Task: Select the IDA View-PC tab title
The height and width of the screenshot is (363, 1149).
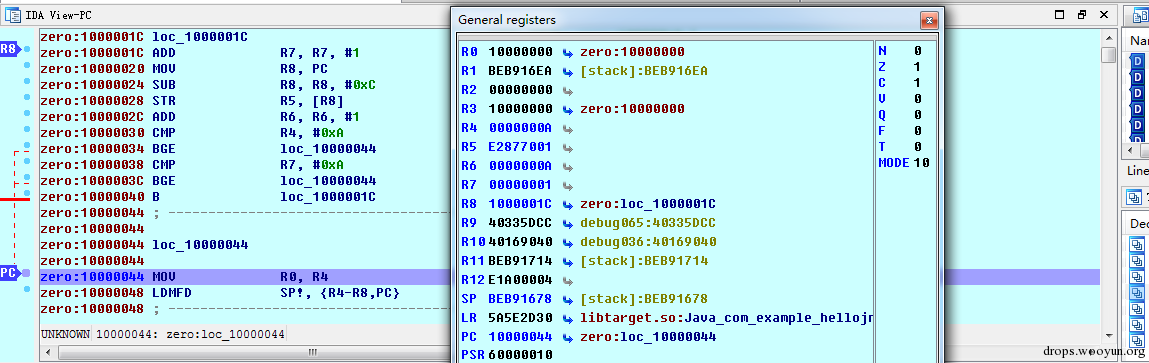Action: pyautogui.click(x=59, y=15)
